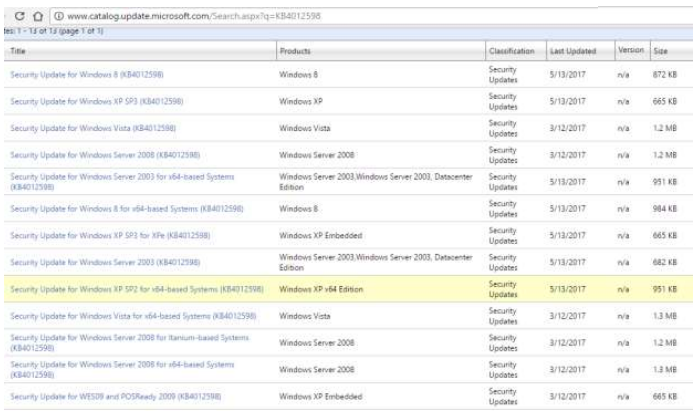Open highlighted Windows XP SP2 x64 update link
The width and height of the screenshot is (696, 418).
136,290
